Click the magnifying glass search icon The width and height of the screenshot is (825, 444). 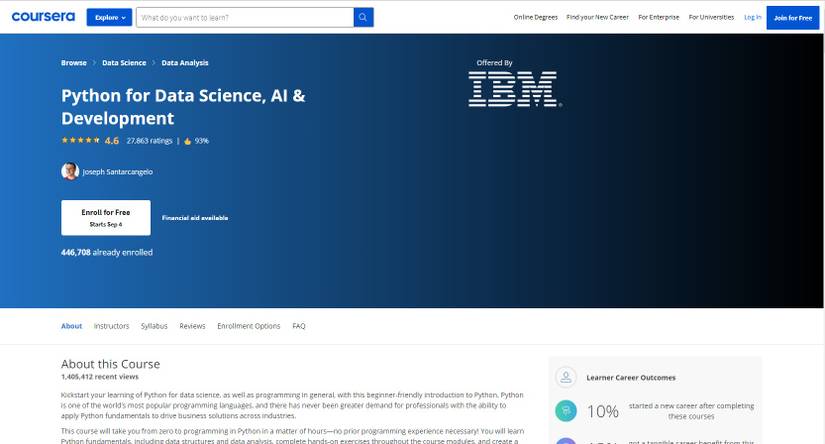363,17
